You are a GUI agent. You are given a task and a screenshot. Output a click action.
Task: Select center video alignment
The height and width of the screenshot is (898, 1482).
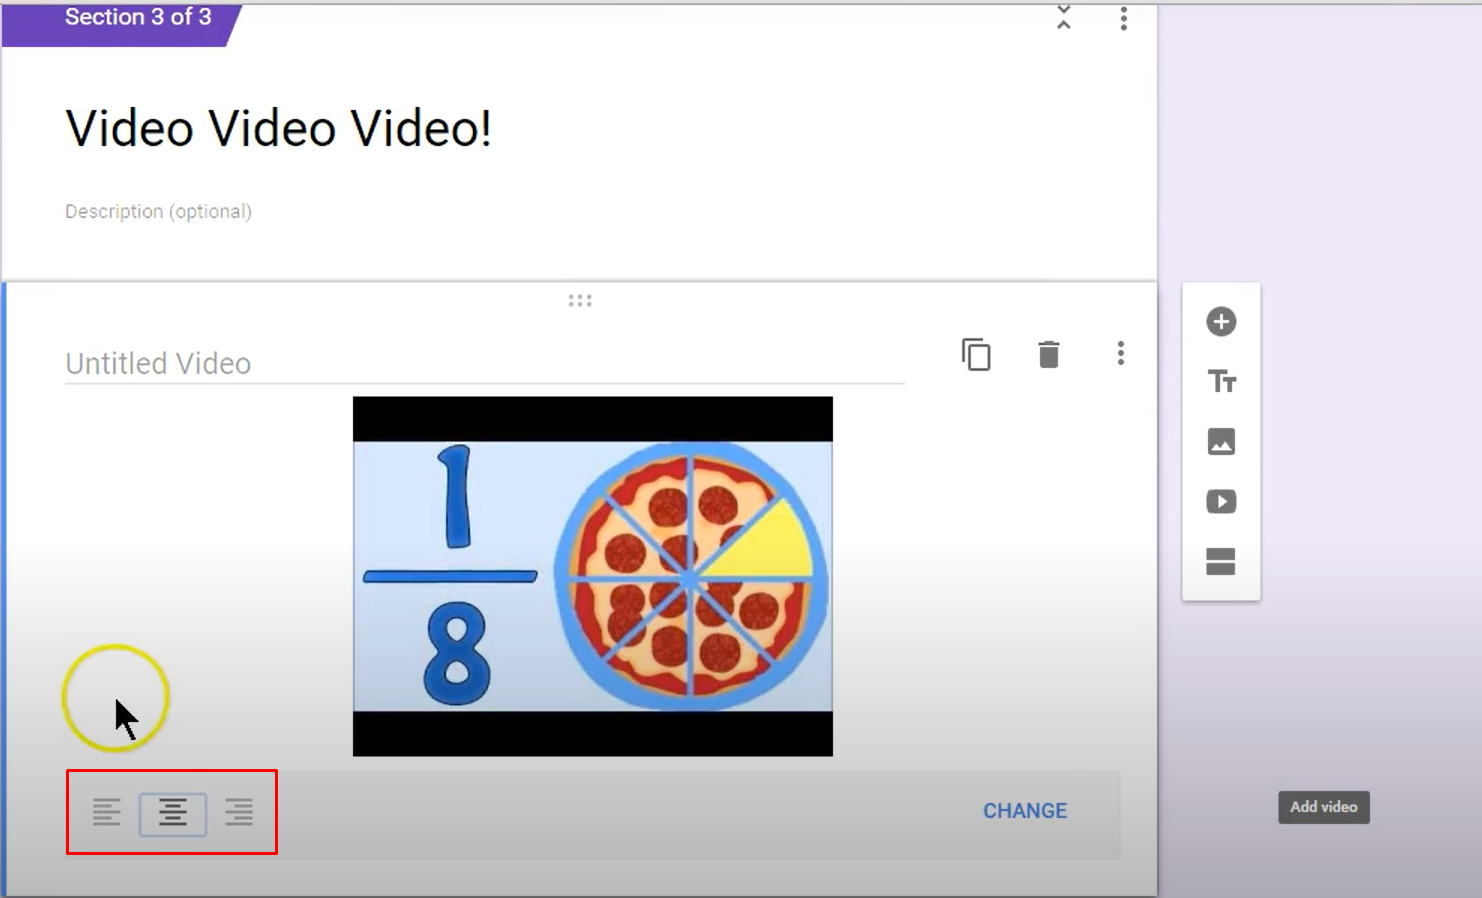click(172, 813)
